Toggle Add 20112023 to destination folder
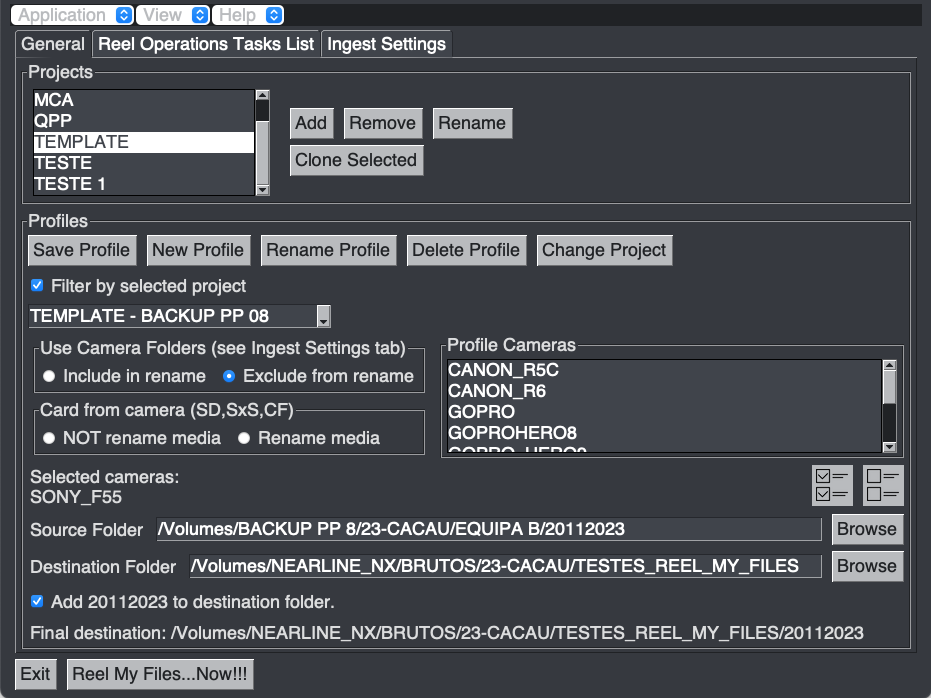 pos(38,602)
